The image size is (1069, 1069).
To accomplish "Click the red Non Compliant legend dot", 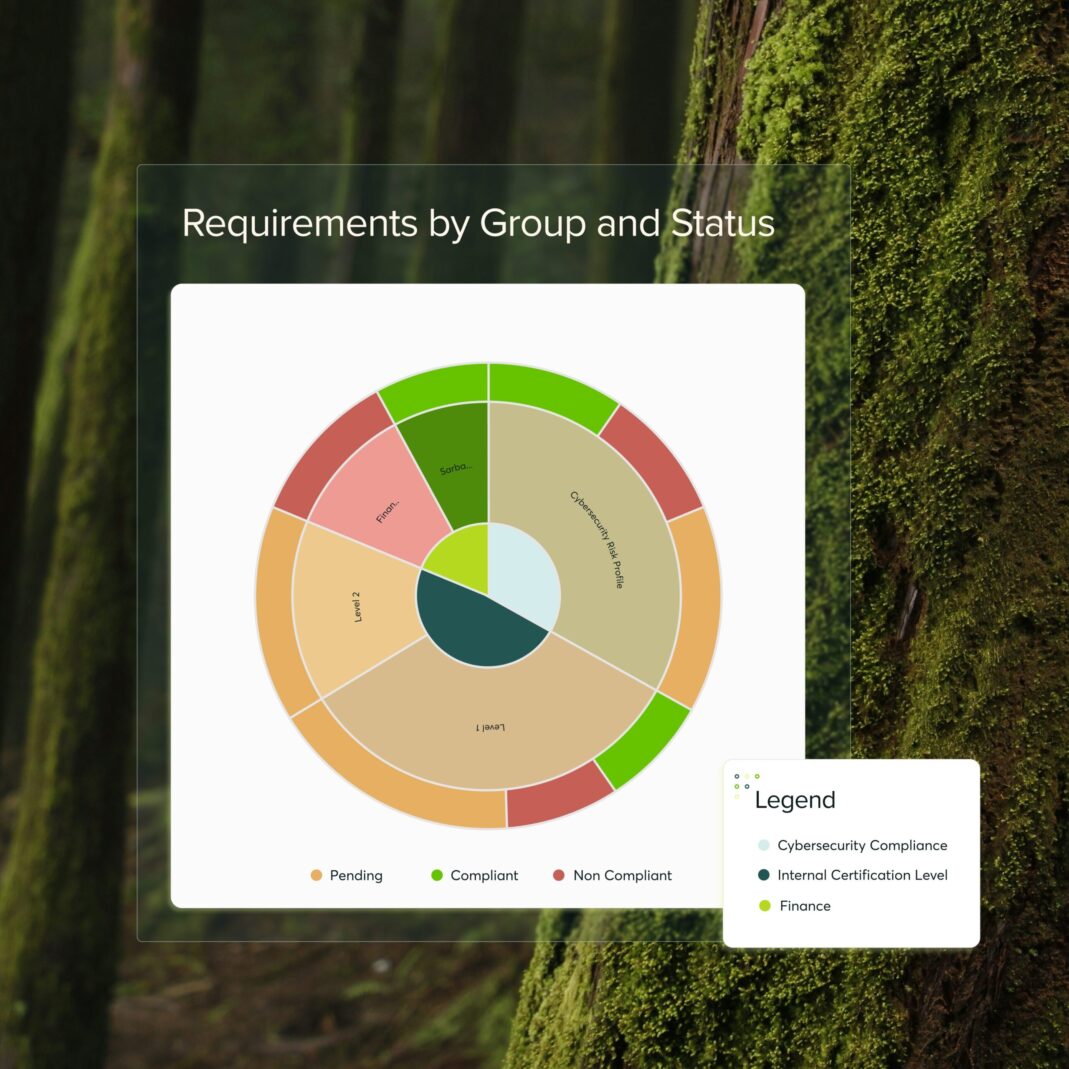I will pos(559,875).
